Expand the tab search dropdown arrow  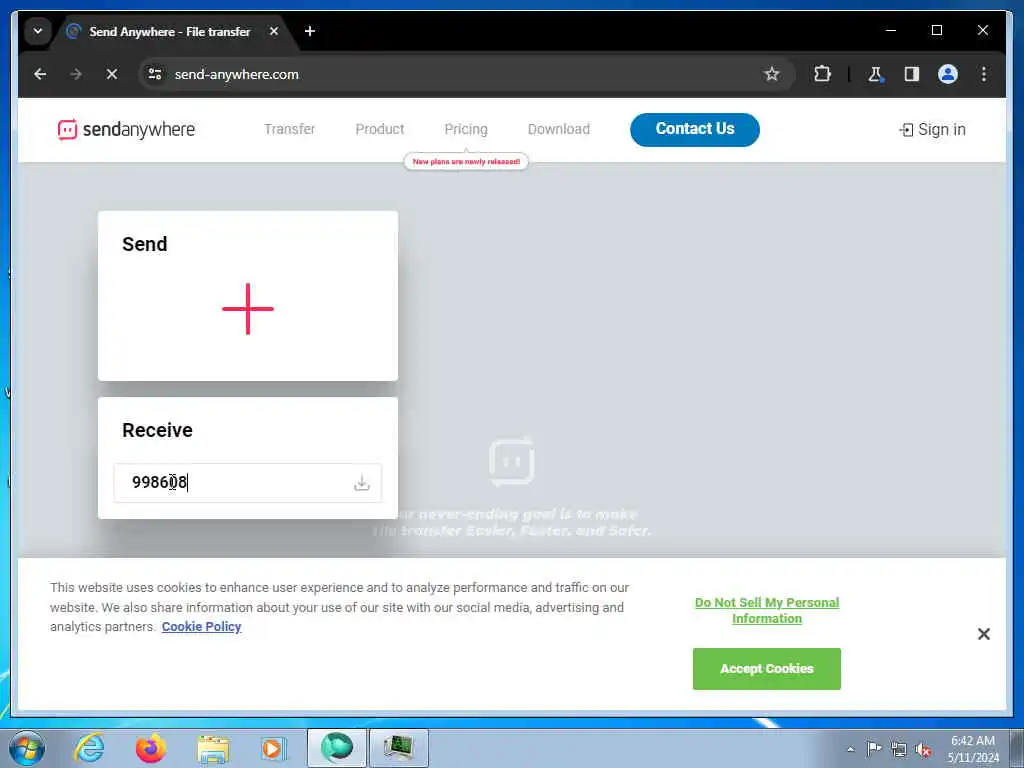[x=38, y=31]
